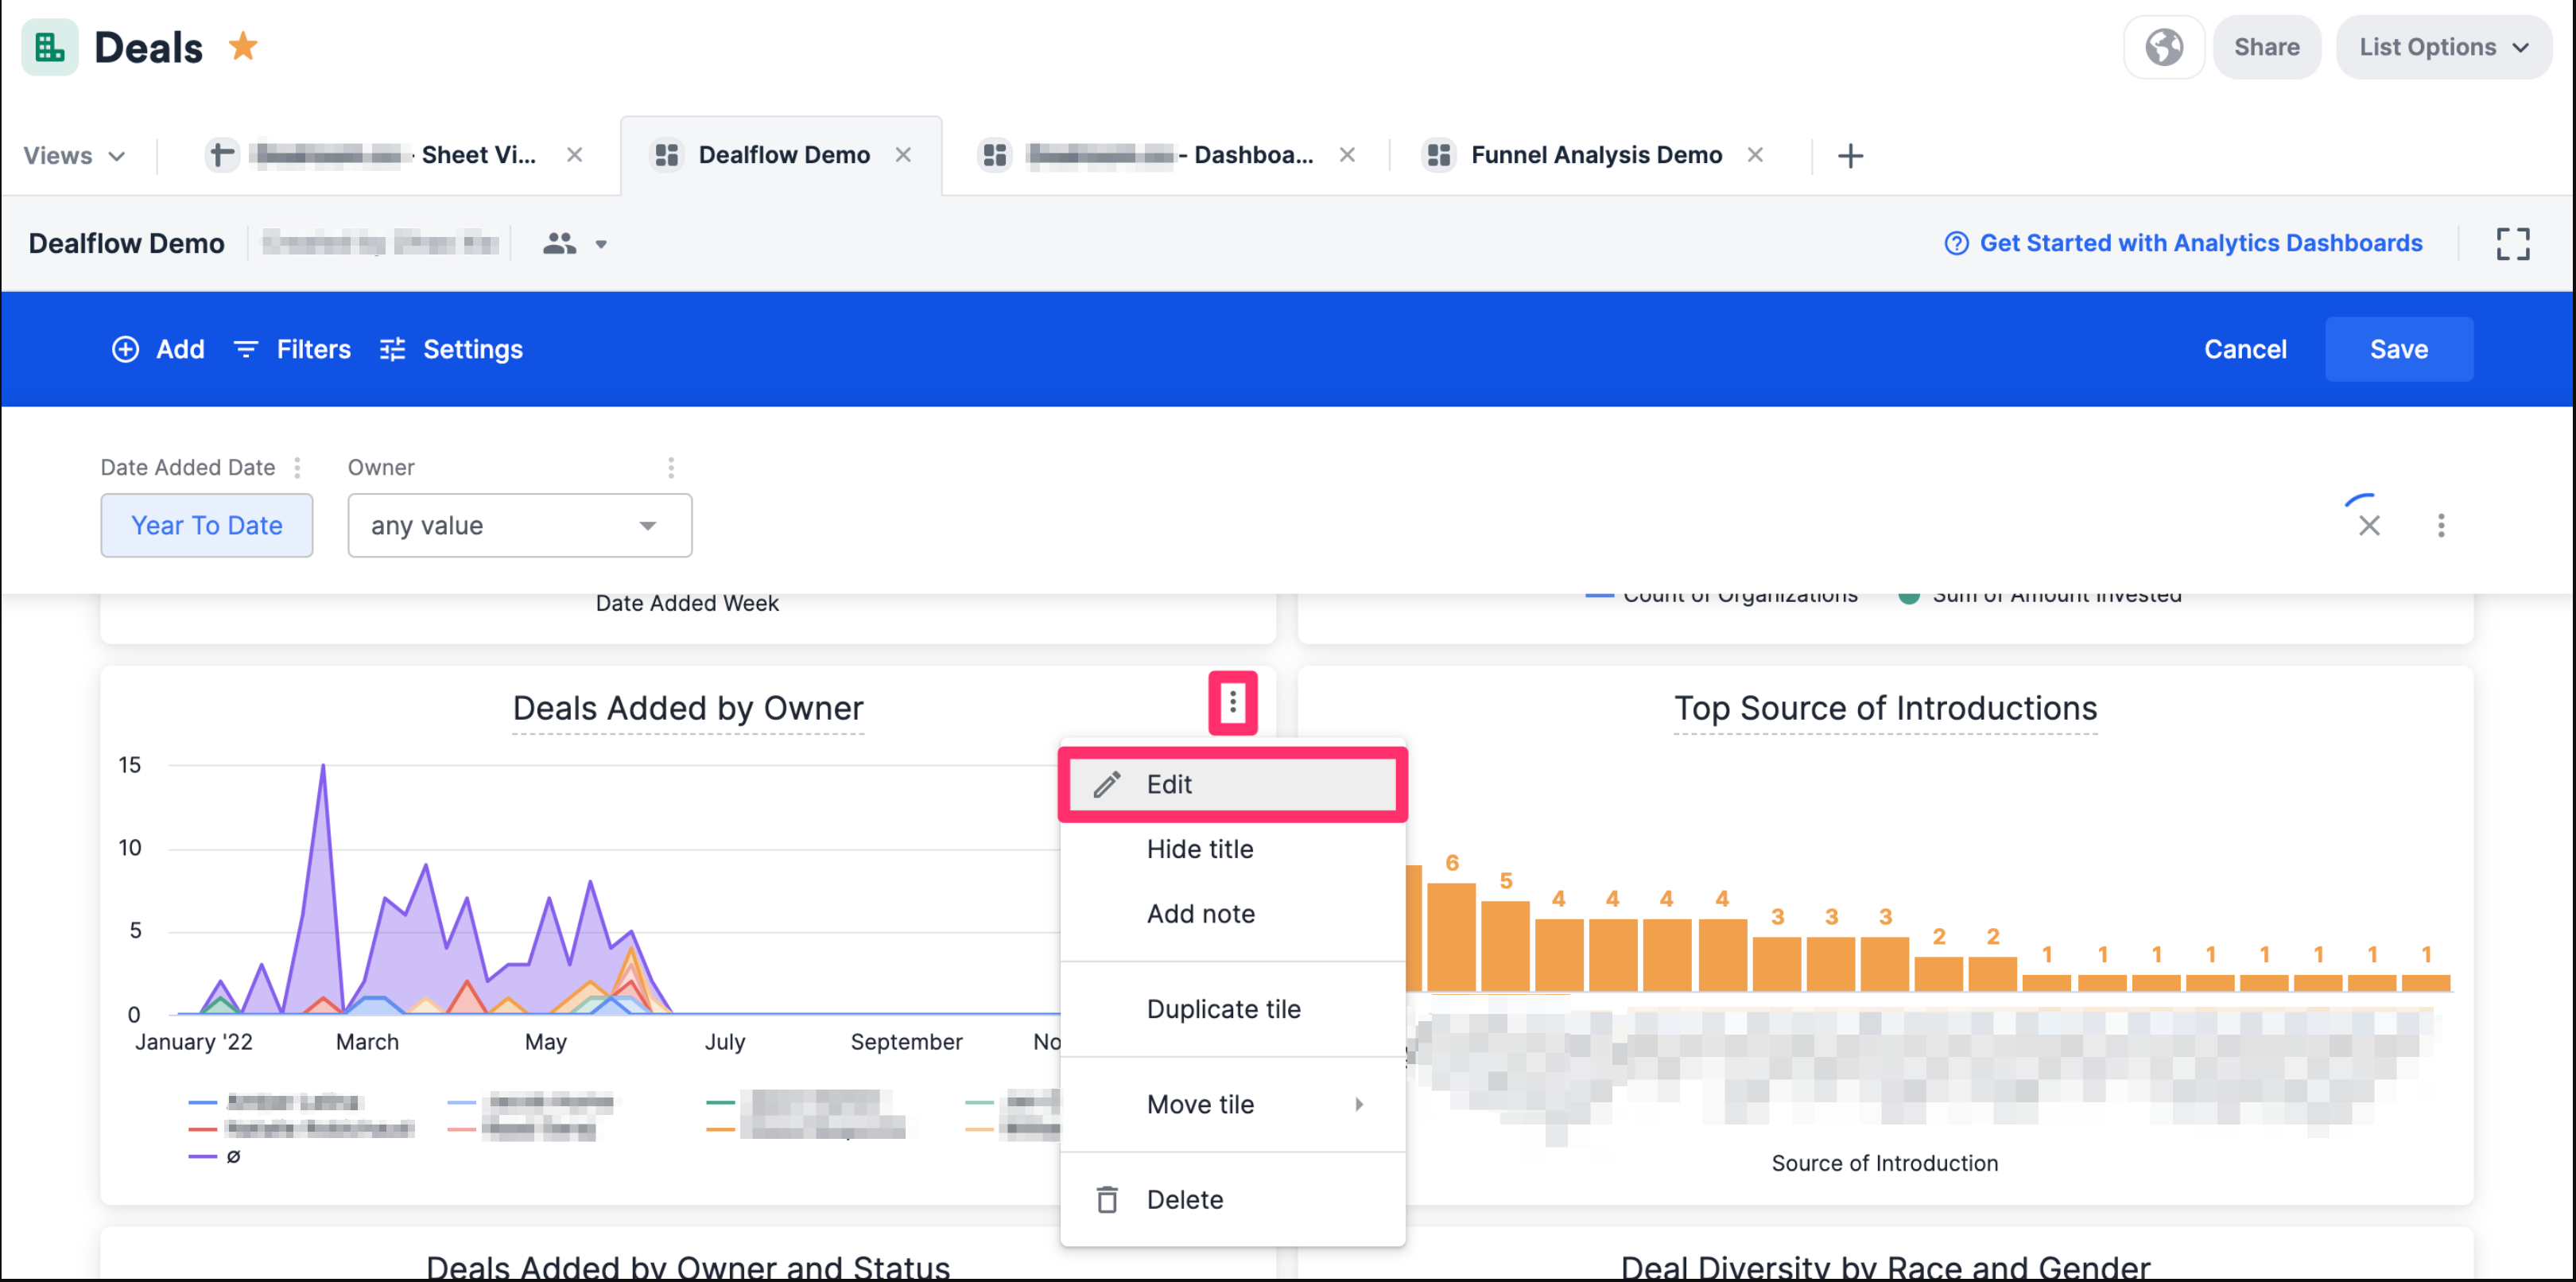Save the dashboard changes
The height and width of the screenshot is (1282, 2576).
click(x=2398, y=349)
